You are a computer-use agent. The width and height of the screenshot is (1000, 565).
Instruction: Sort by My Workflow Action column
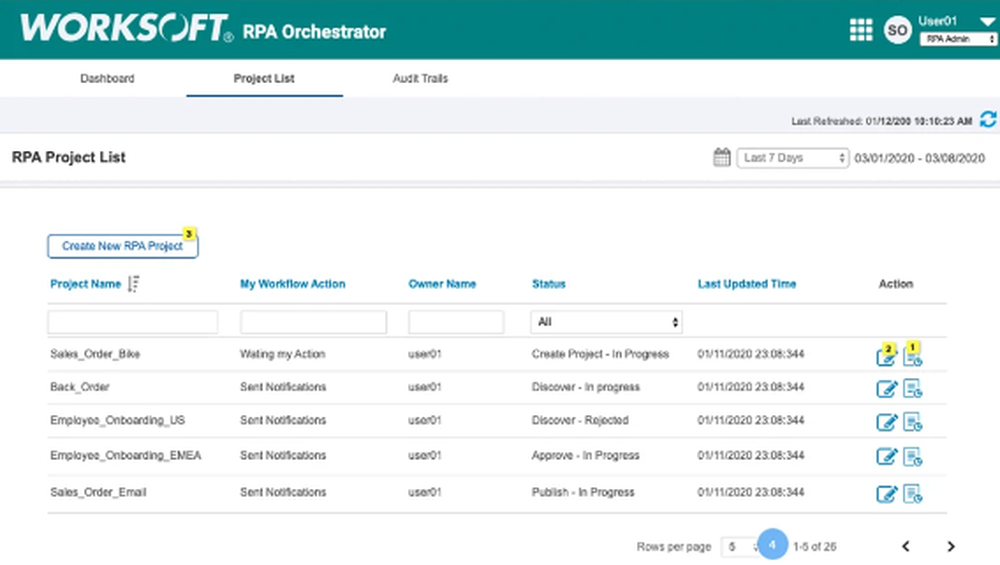(293, 284)
